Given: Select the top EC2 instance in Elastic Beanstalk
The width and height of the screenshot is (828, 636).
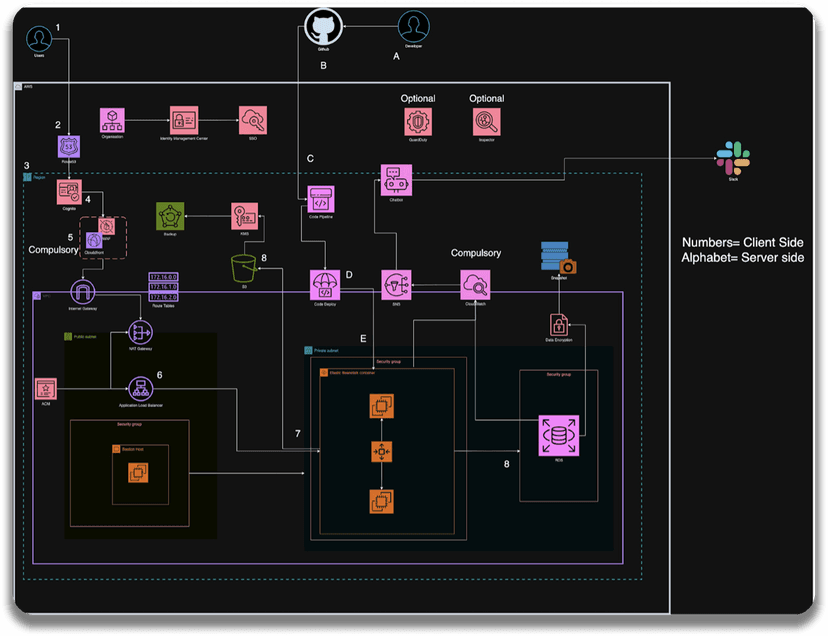Looking at the screenshot, I should pyautogui.click(x=381, y=406).
